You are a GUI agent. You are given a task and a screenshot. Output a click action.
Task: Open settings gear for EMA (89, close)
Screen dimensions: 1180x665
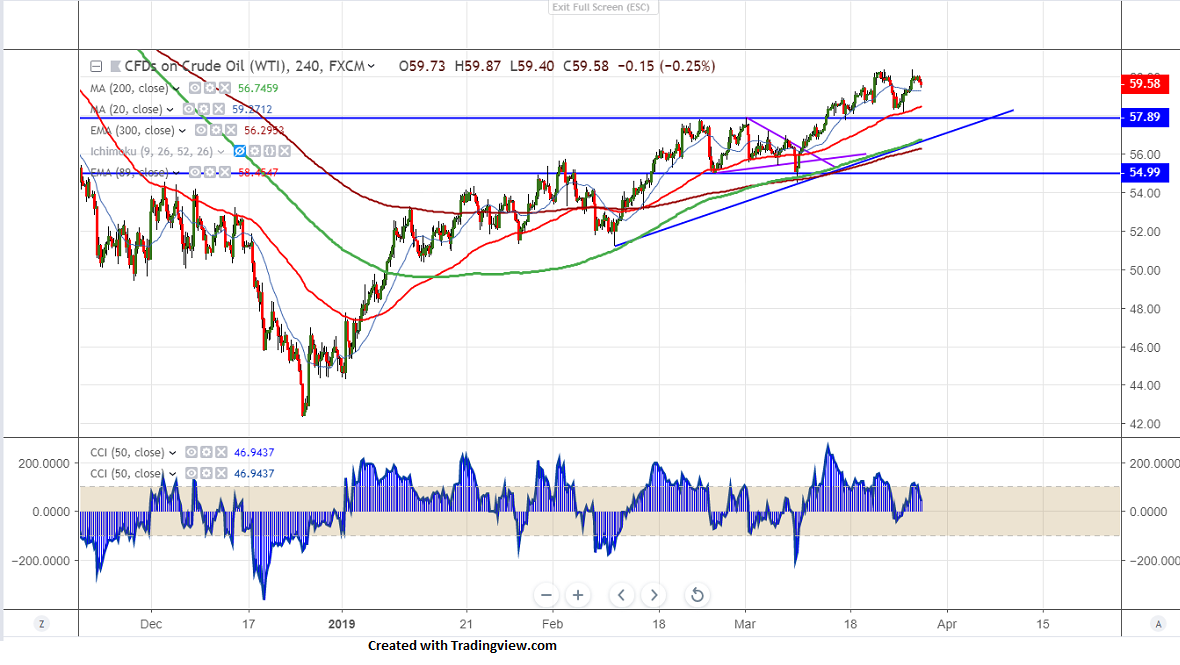click(x=209, y=172)
